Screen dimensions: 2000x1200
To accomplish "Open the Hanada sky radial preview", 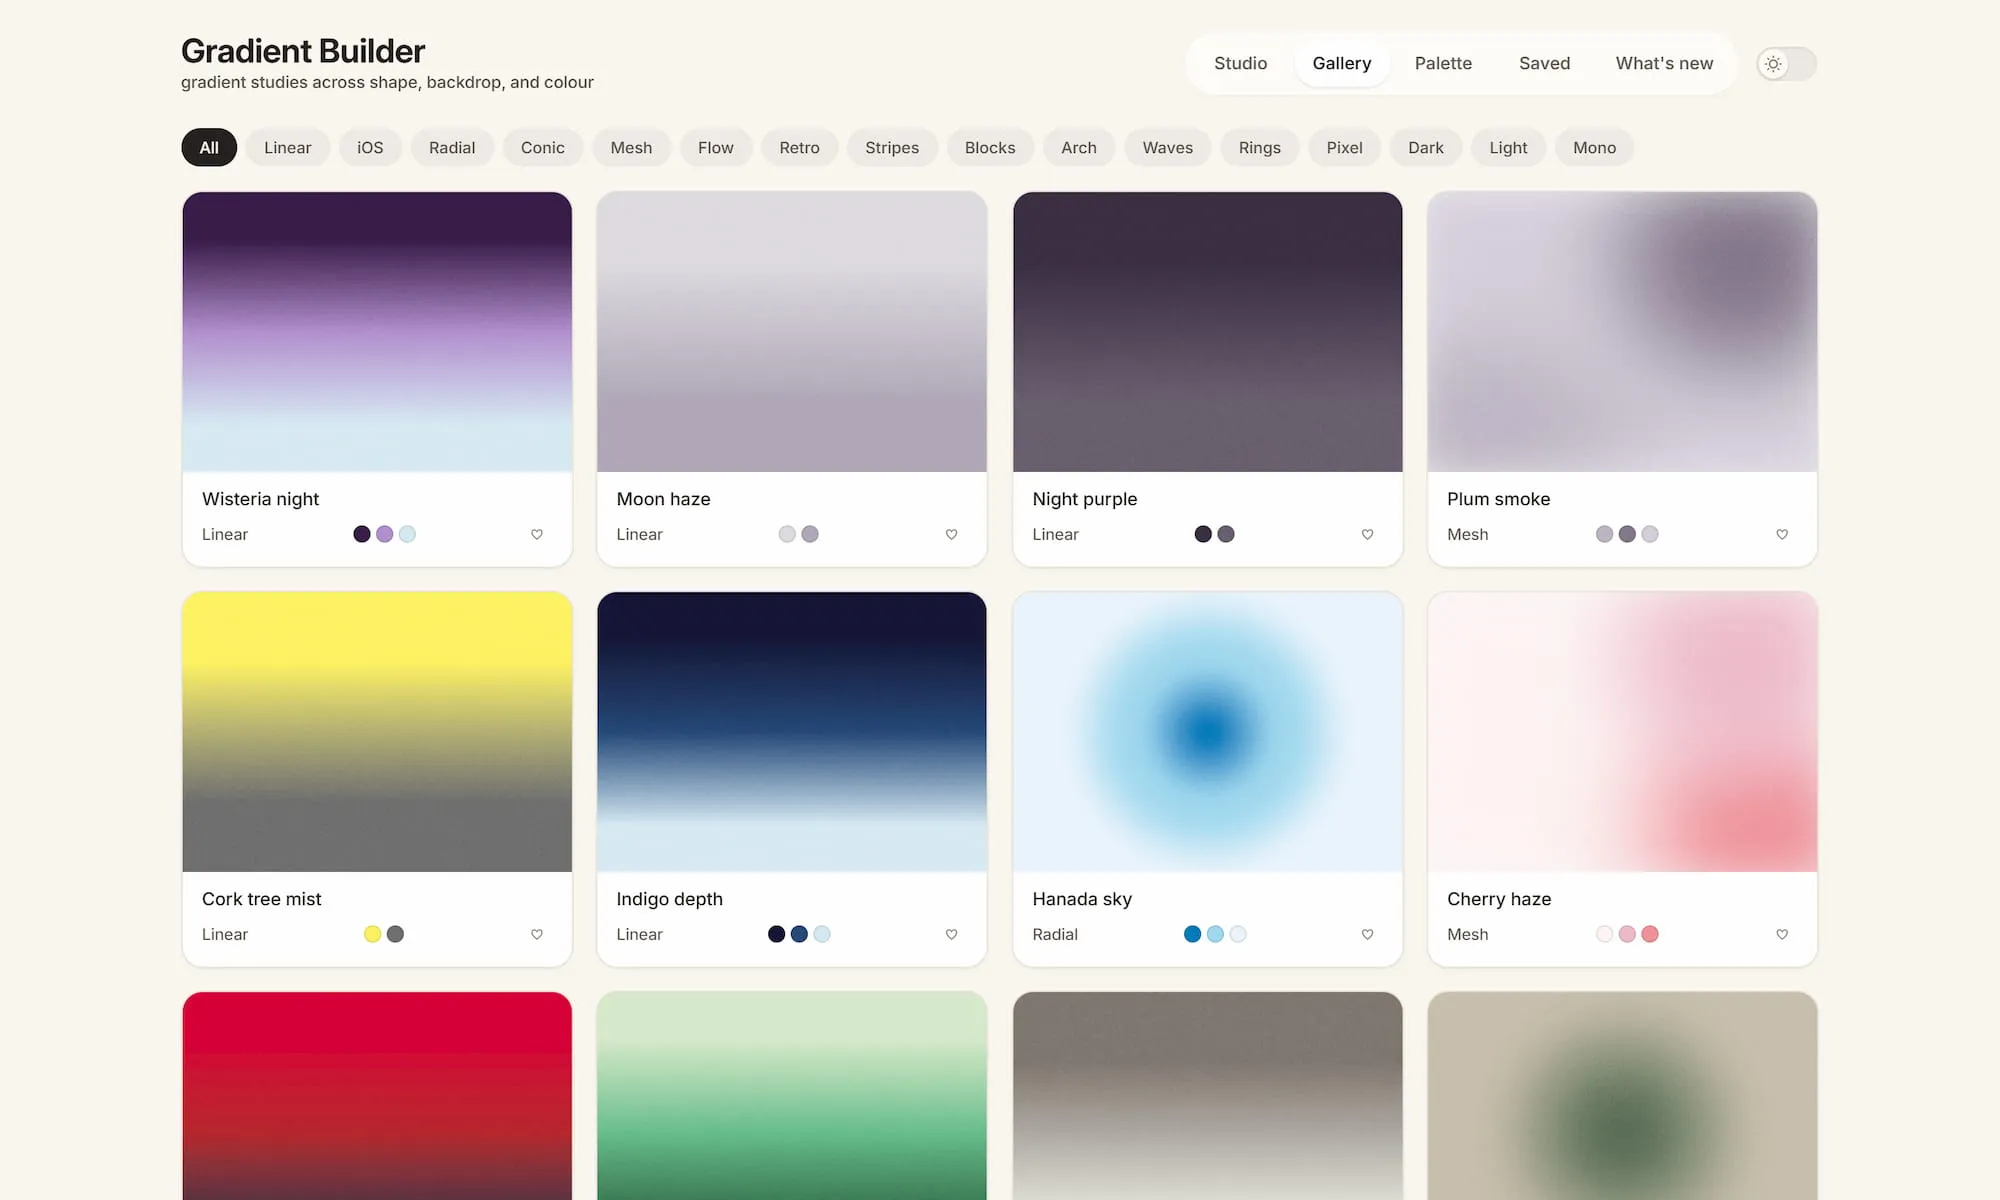I will (1208, 732).
